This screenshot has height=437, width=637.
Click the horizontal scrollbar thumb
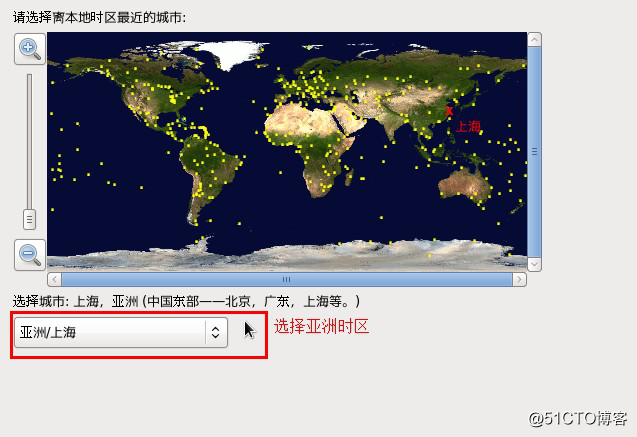[287, 279]
